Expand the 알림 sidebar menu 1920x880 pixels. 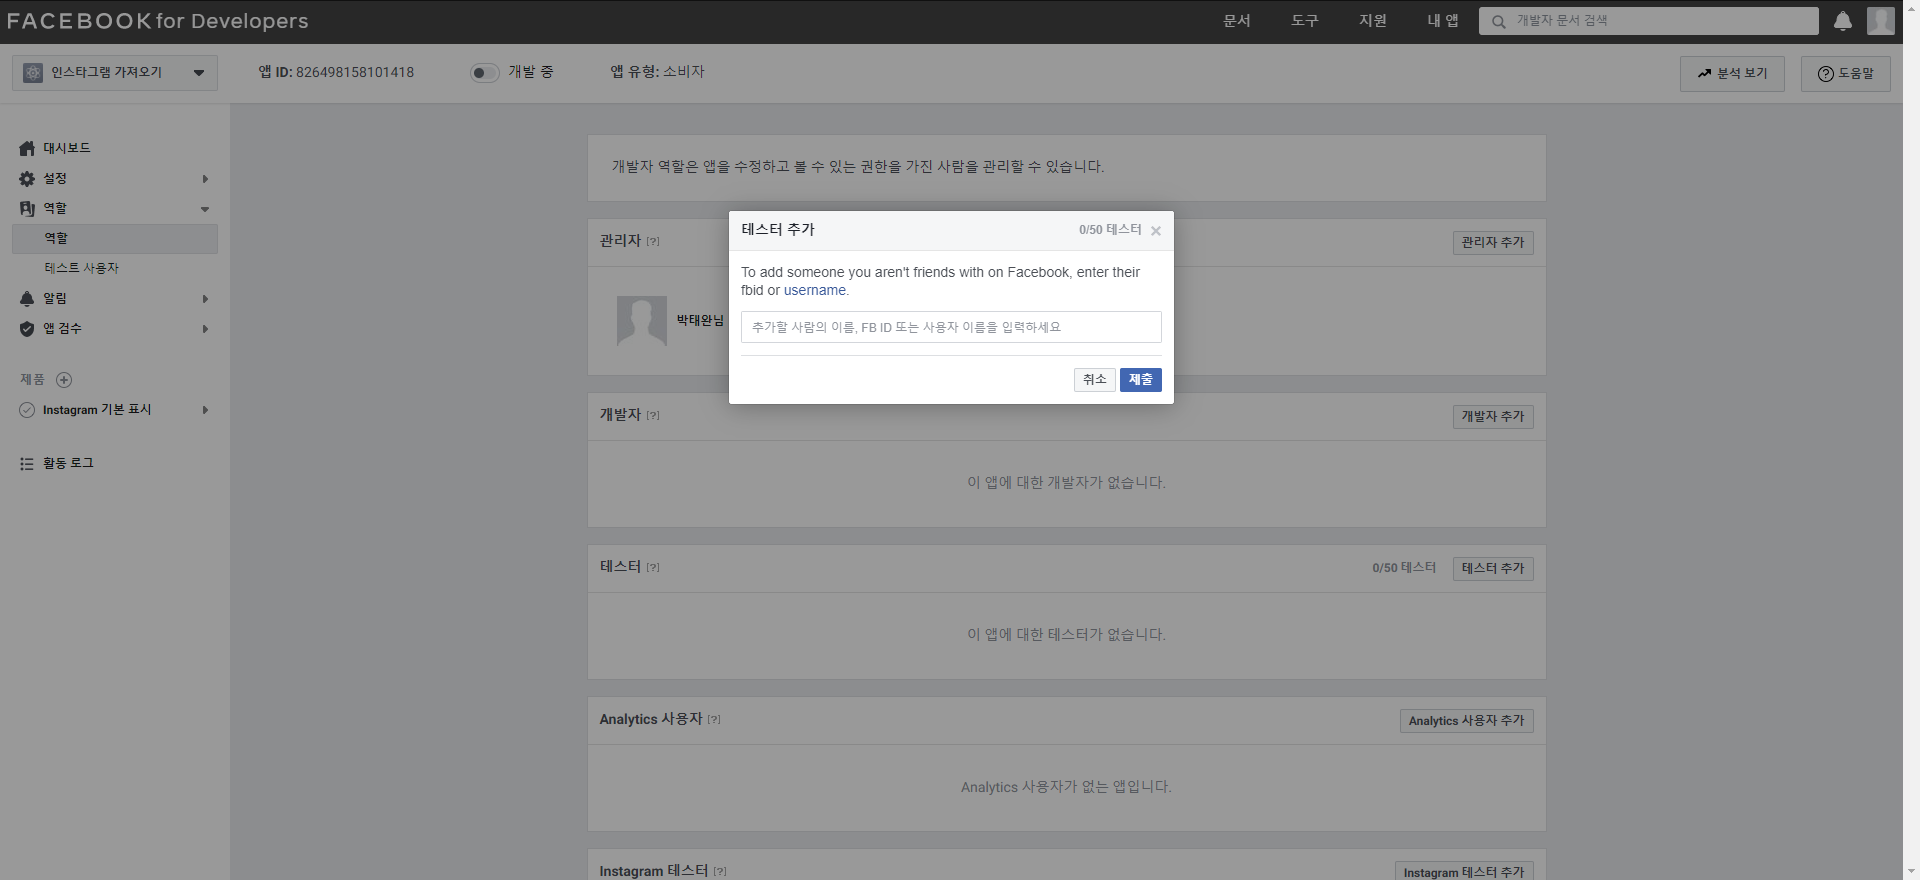point(205,299)
